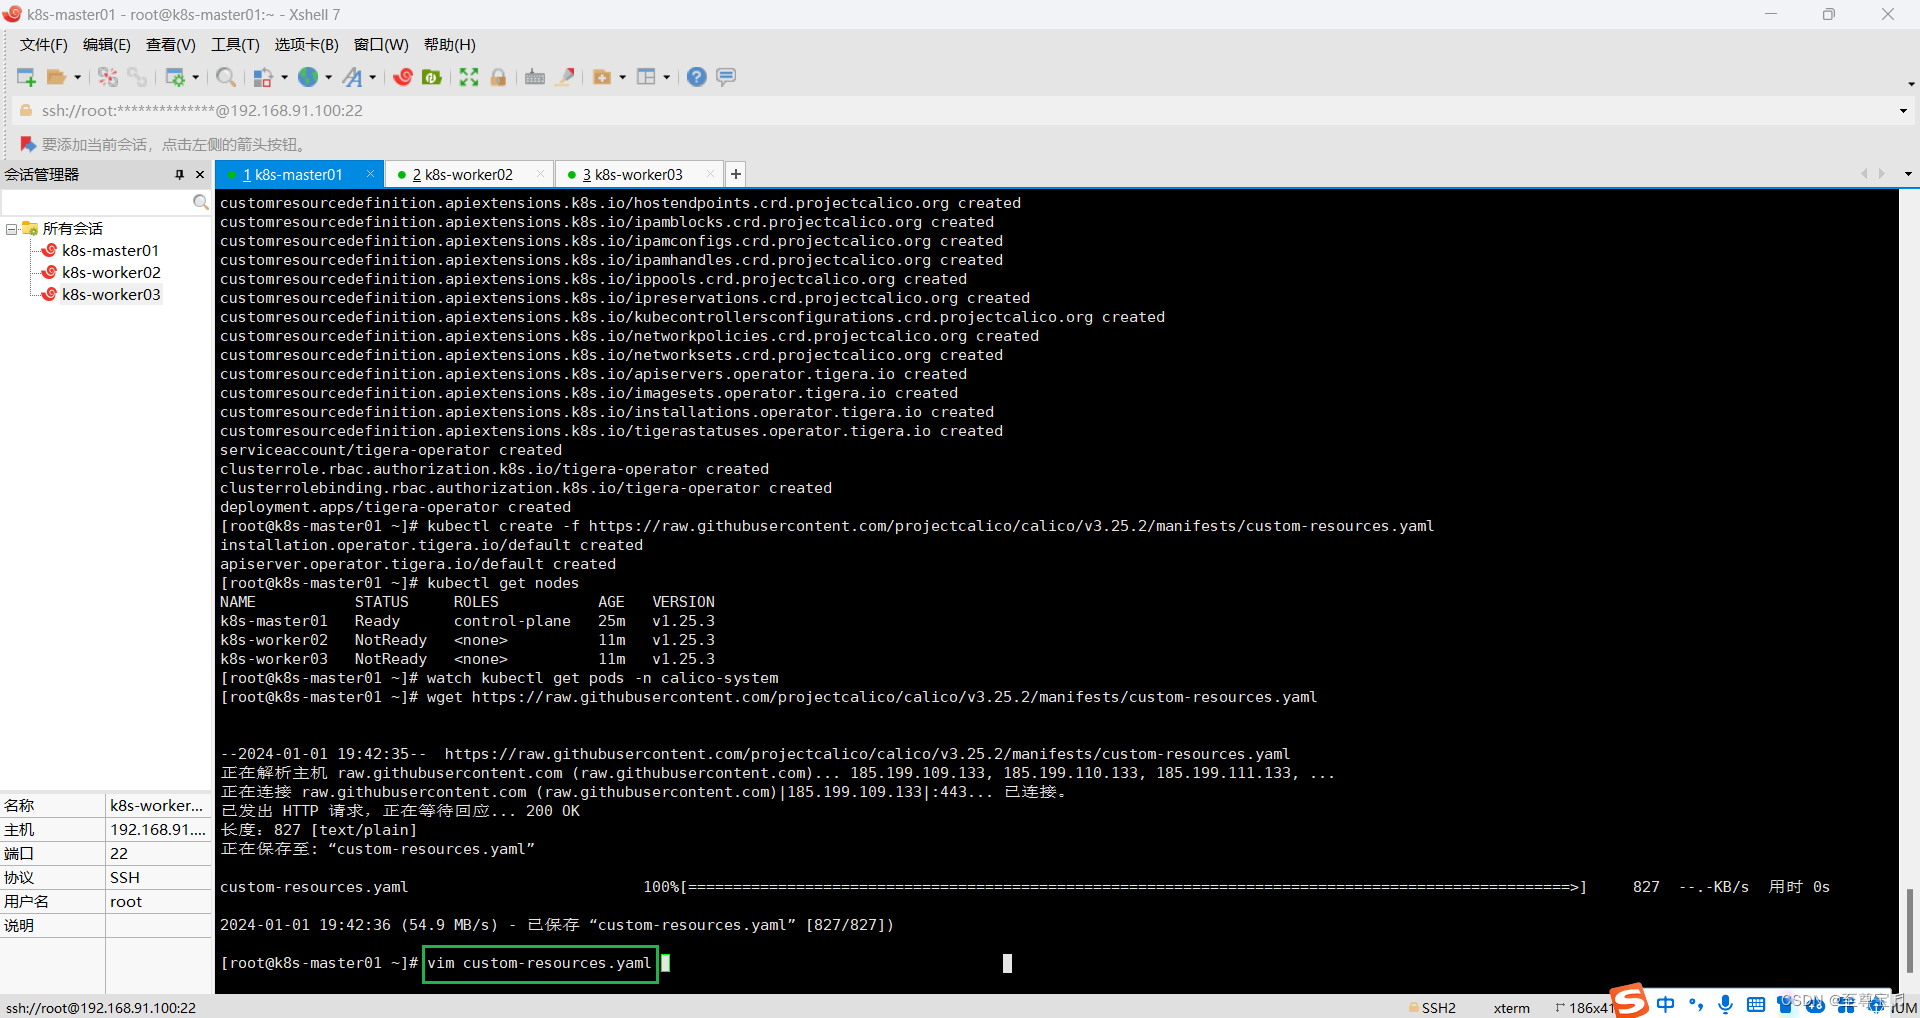Click the Sogou microphone voice input icon
The height and width of the screenshot is (1018, 1920).
coord(1725,1004)
